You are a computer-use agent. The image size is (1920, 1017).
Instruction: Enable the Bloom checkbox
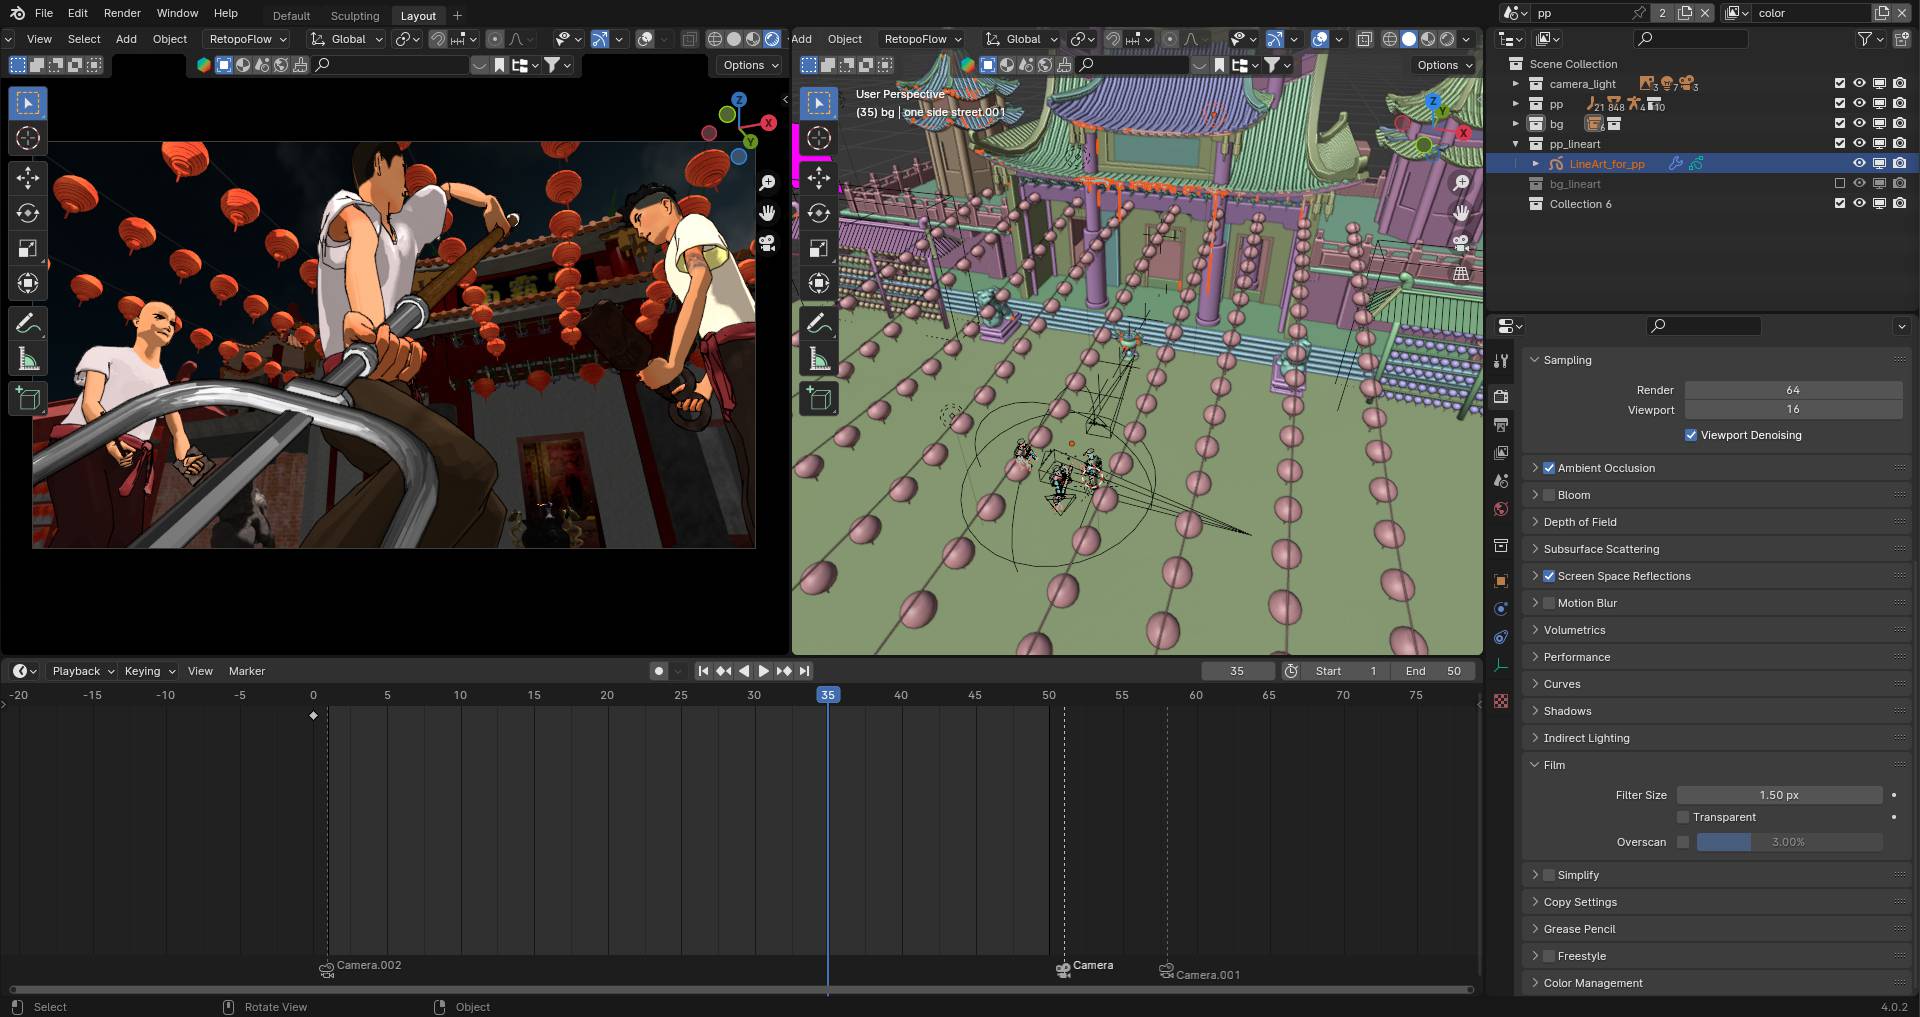1549,495
